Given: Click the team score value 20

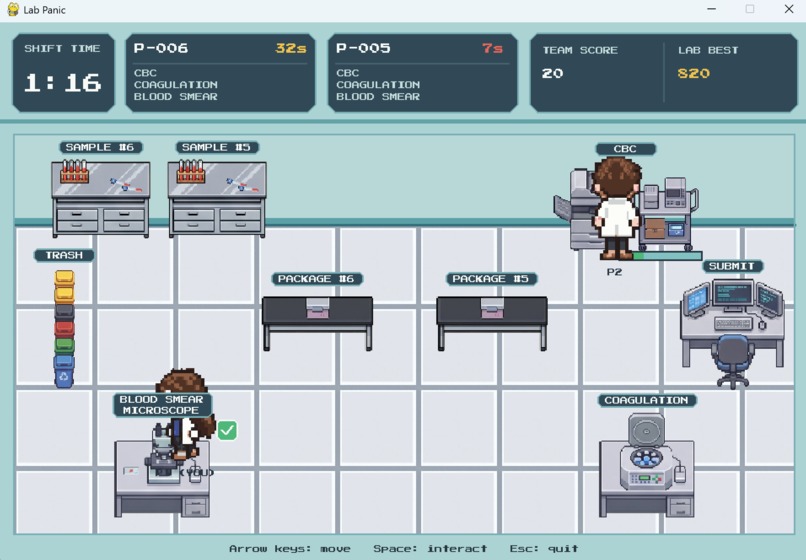Looking at the screenshot, I should coord(553,74).
